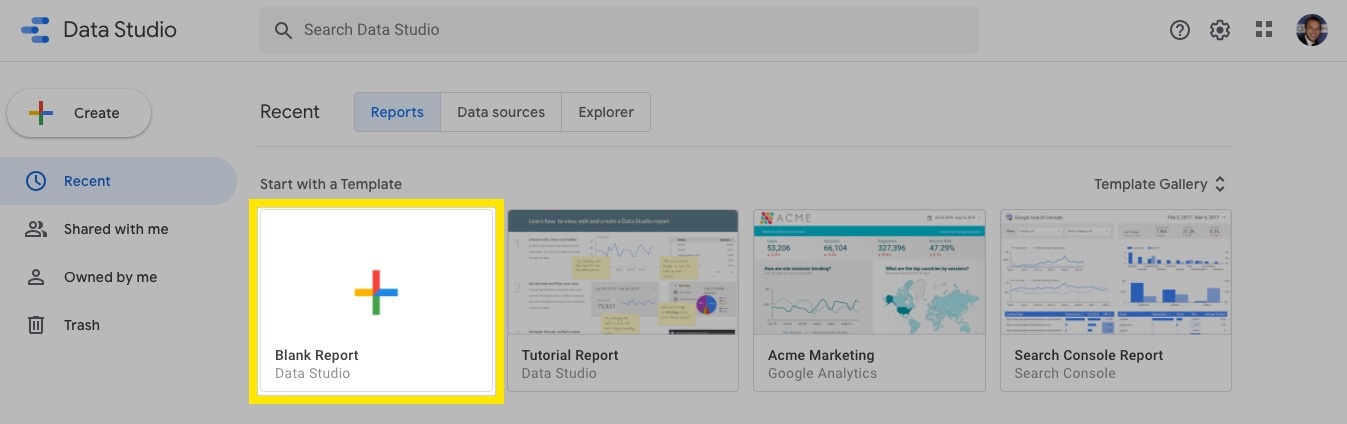Open the Search Console Report template thumbnail
Screen dimensions: 1347x424
[x=1115, y=272]
